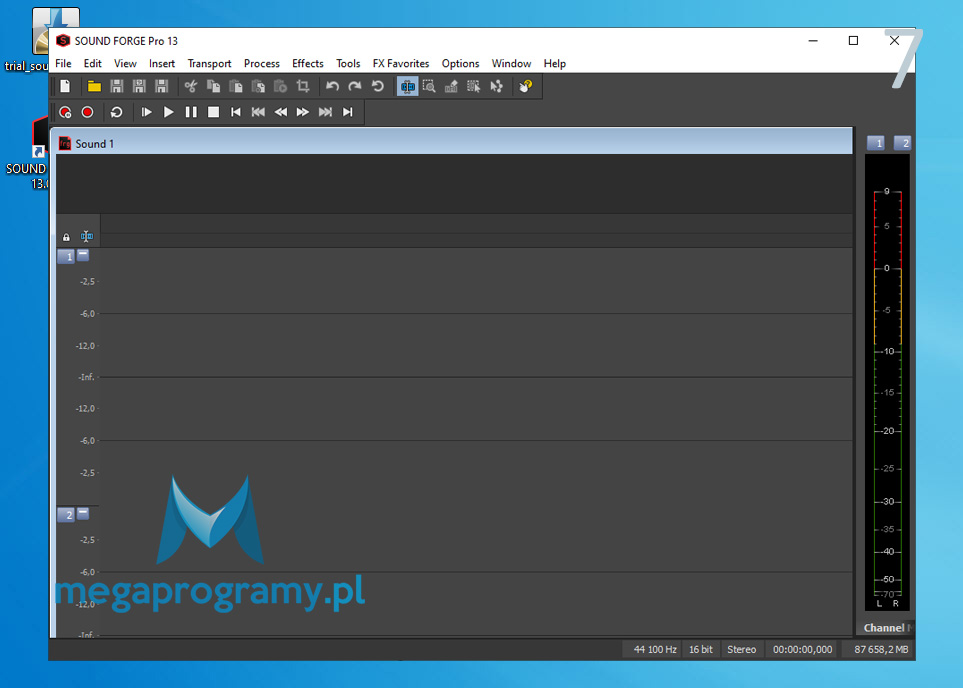Click the 00:00:00,000 length status field
The width and height of the screenshot is (963, 688).
[802, 649]
